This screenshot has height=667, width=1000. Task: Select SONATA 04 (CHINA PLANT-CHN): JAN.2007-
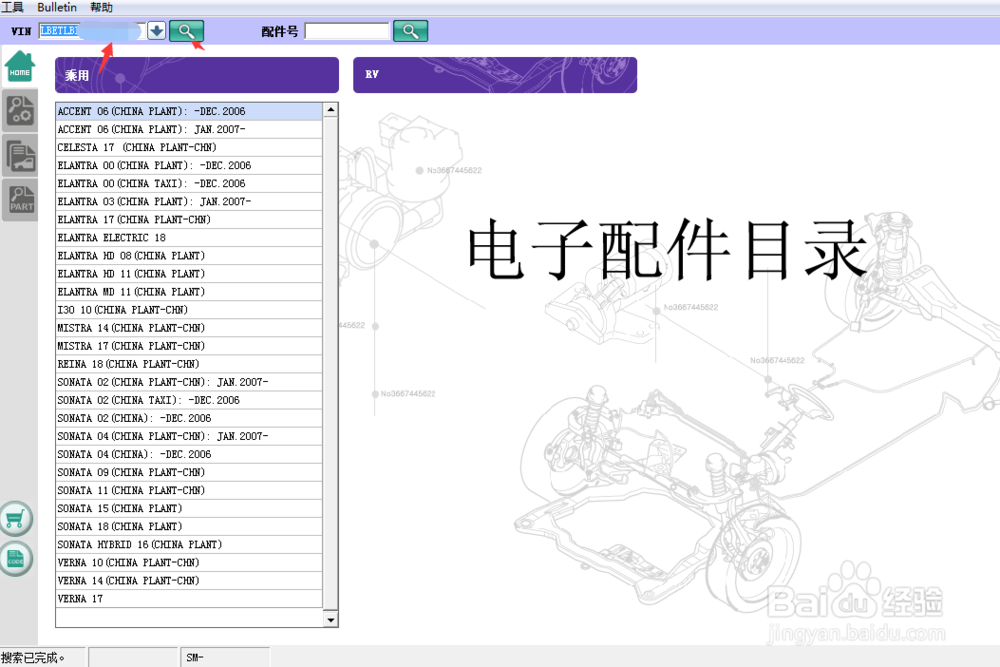189,436
